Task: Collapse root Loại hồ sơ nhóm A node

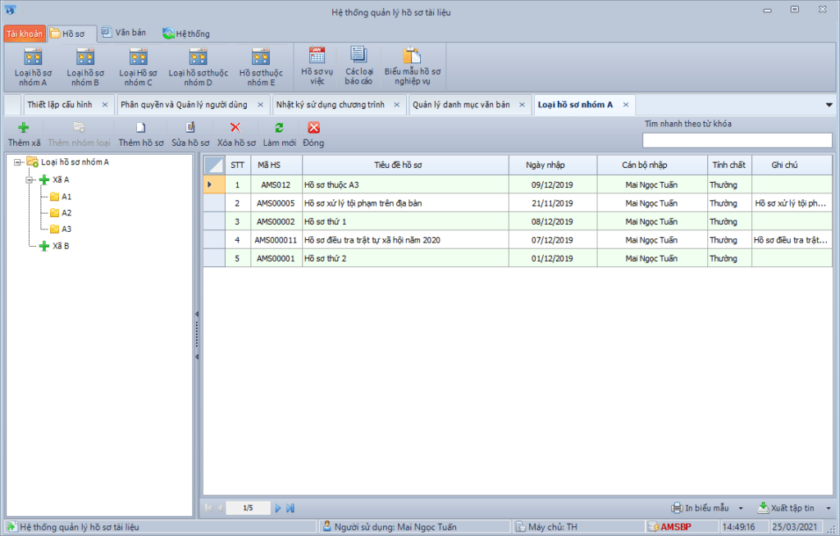Action: 18,162
